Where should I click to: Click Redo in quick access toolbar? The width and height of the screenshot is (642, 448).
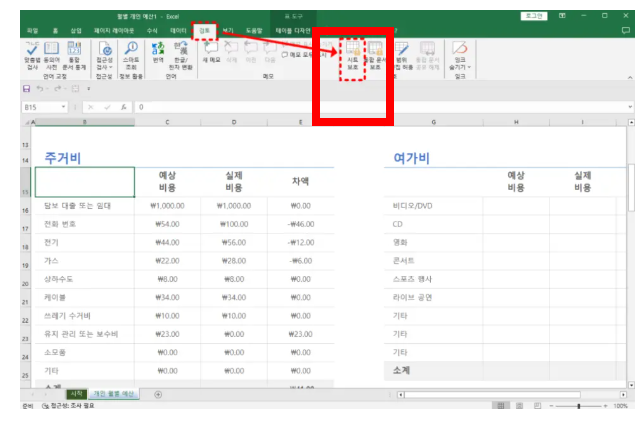tap(57, 88)
